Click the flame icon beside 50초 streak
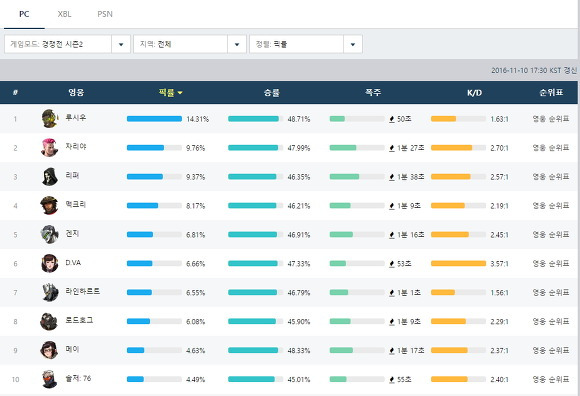The width and height of the screenshot is (580, 396). click(392, 119)
